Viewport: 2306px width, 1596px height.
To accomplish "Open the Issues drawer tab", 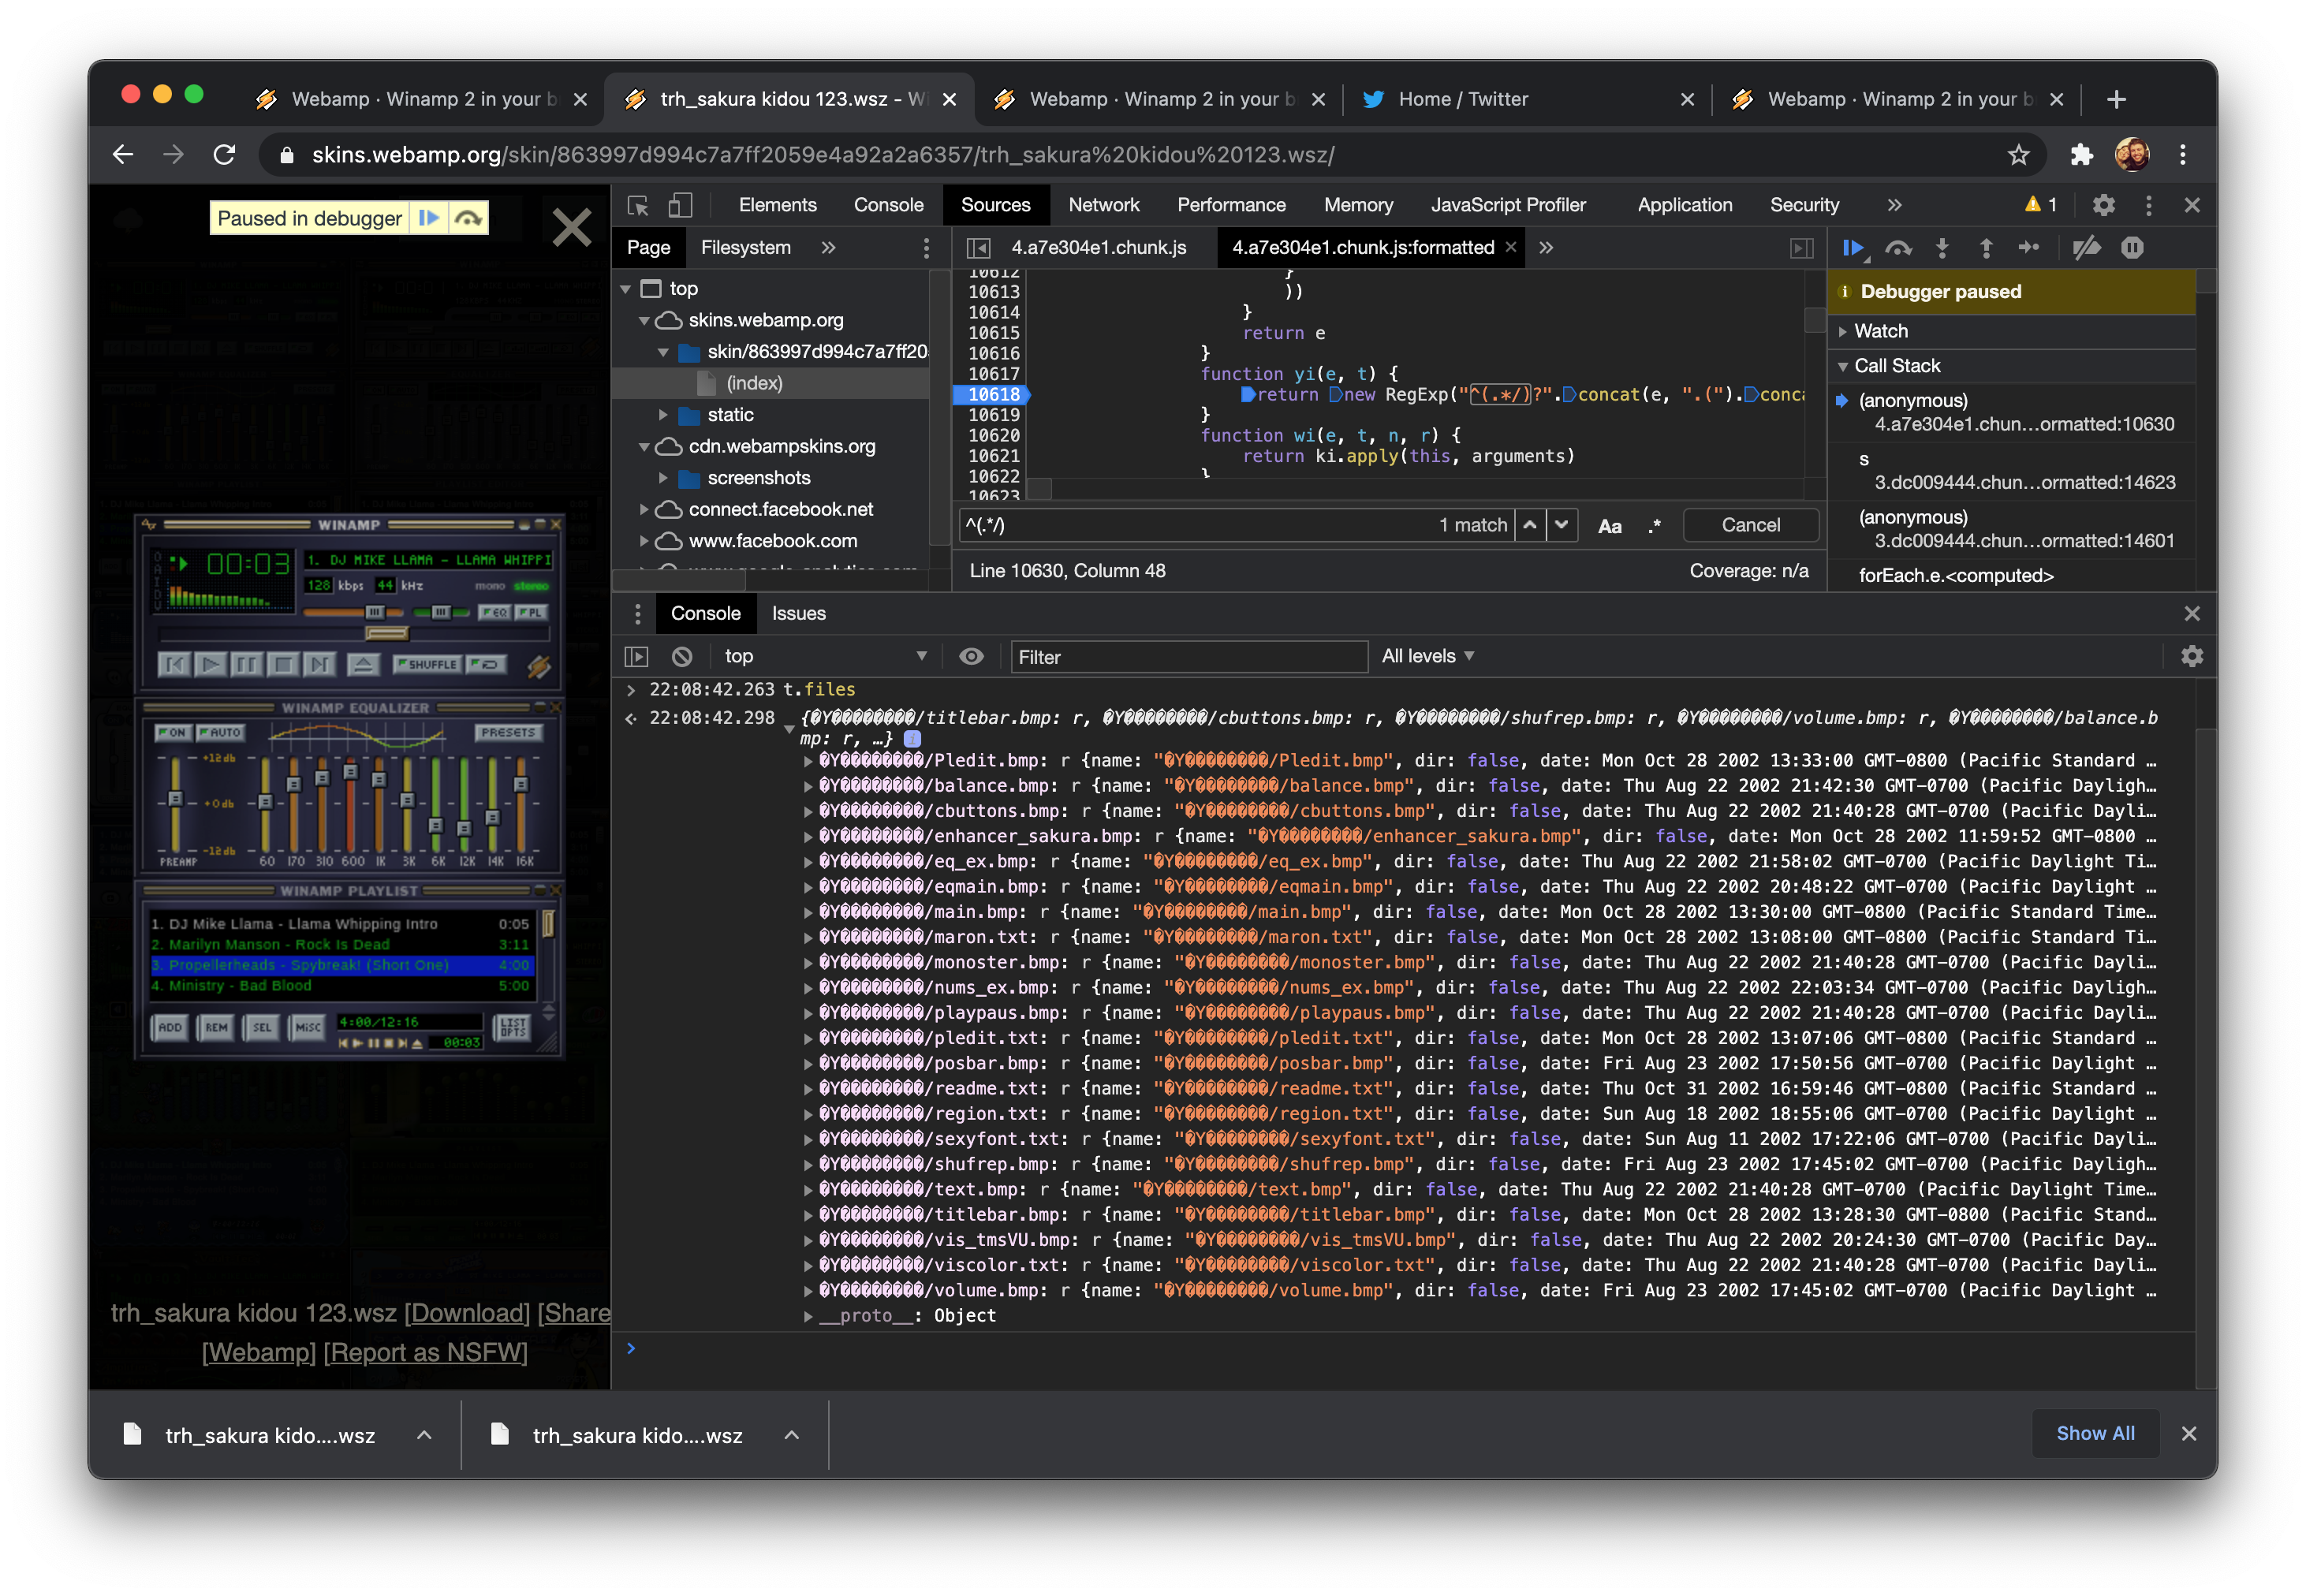I will click(798, 614).
